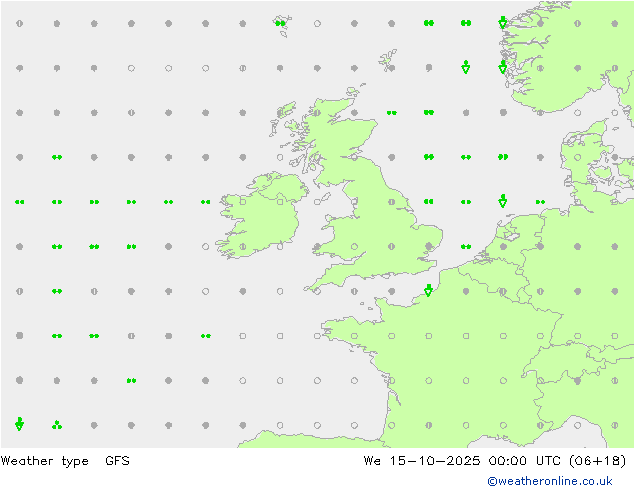Click the green shower symbol in the North Sea west of Denmark

point(503,201)
